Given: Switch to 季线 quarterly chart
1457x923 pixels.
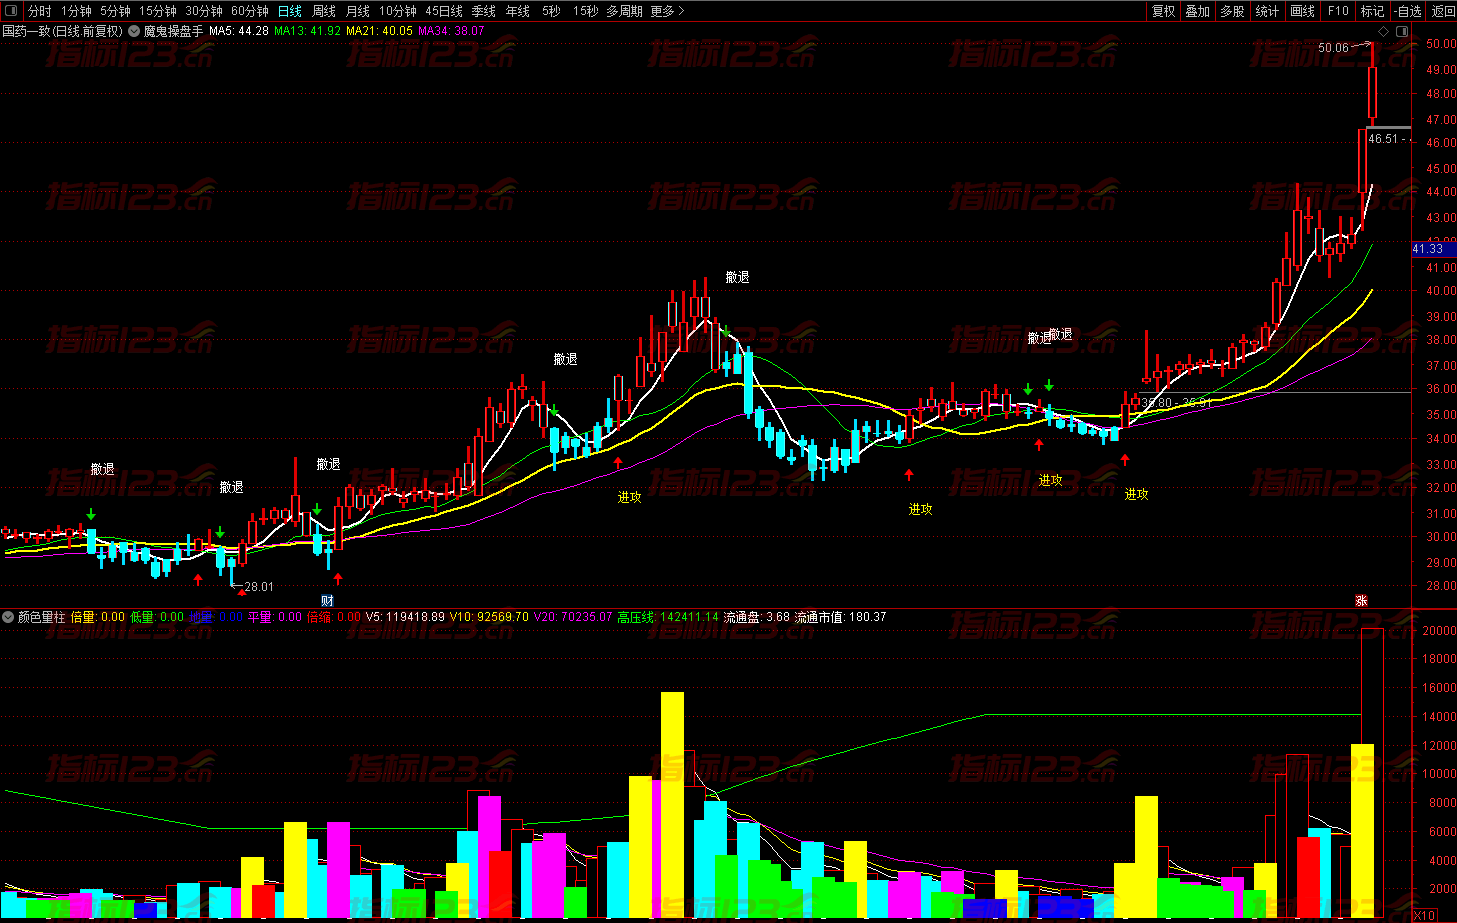Looking at the screenshot, I should click(x=484, y=11).
